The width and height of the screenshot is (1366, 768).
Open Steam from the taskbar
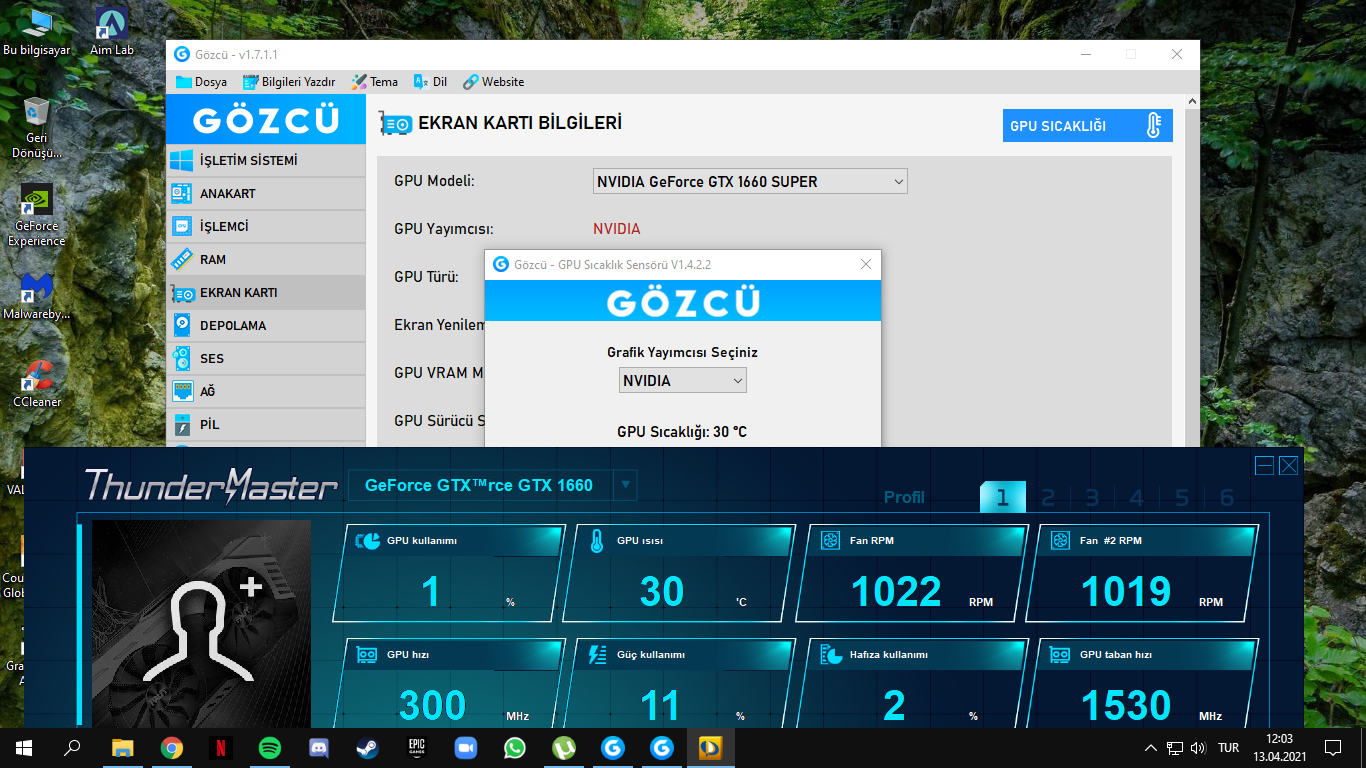click(x=368, y=747)
